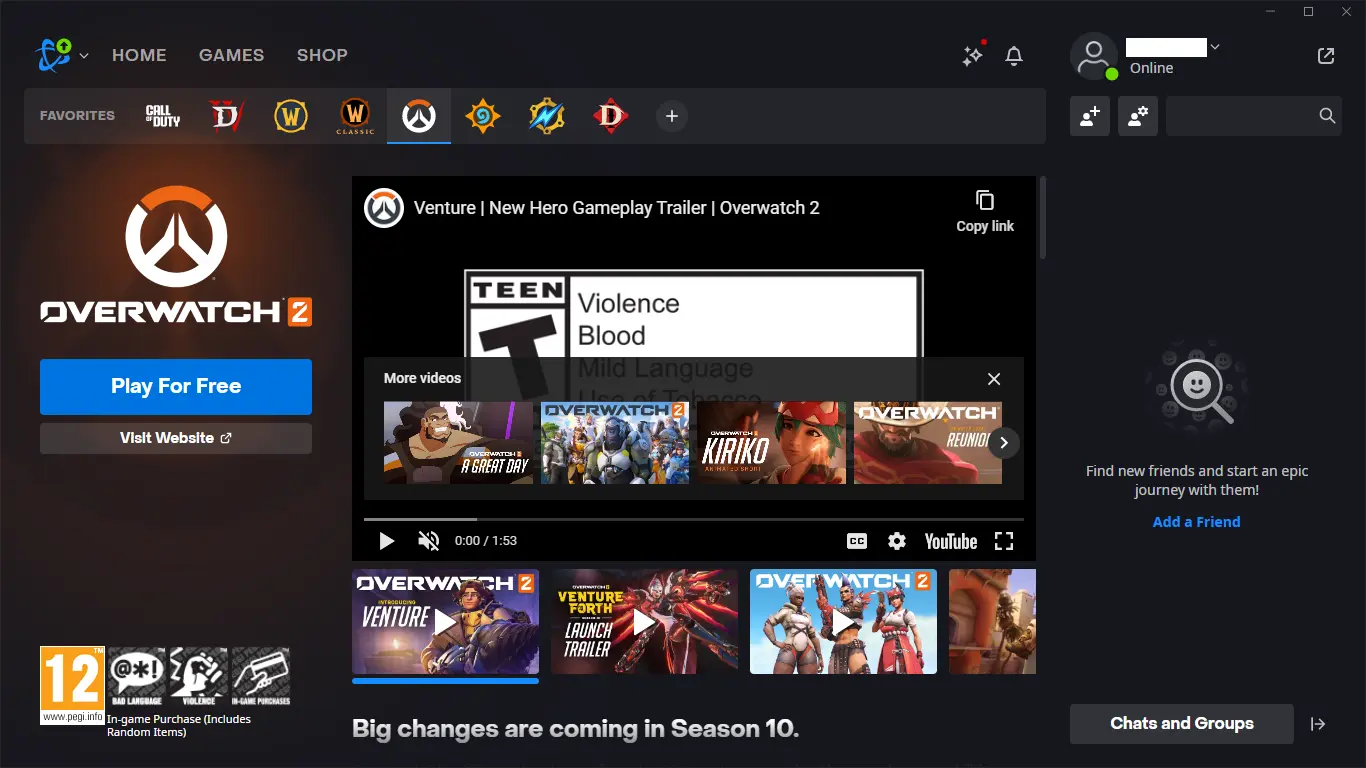Open the SHOP tab
Screen dimensions: 1366x768
coord(322,55)
